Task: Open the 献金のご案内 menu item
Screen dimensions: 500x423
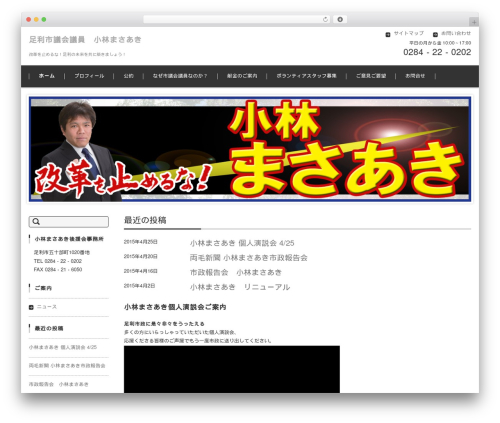Action: (242, 76)
